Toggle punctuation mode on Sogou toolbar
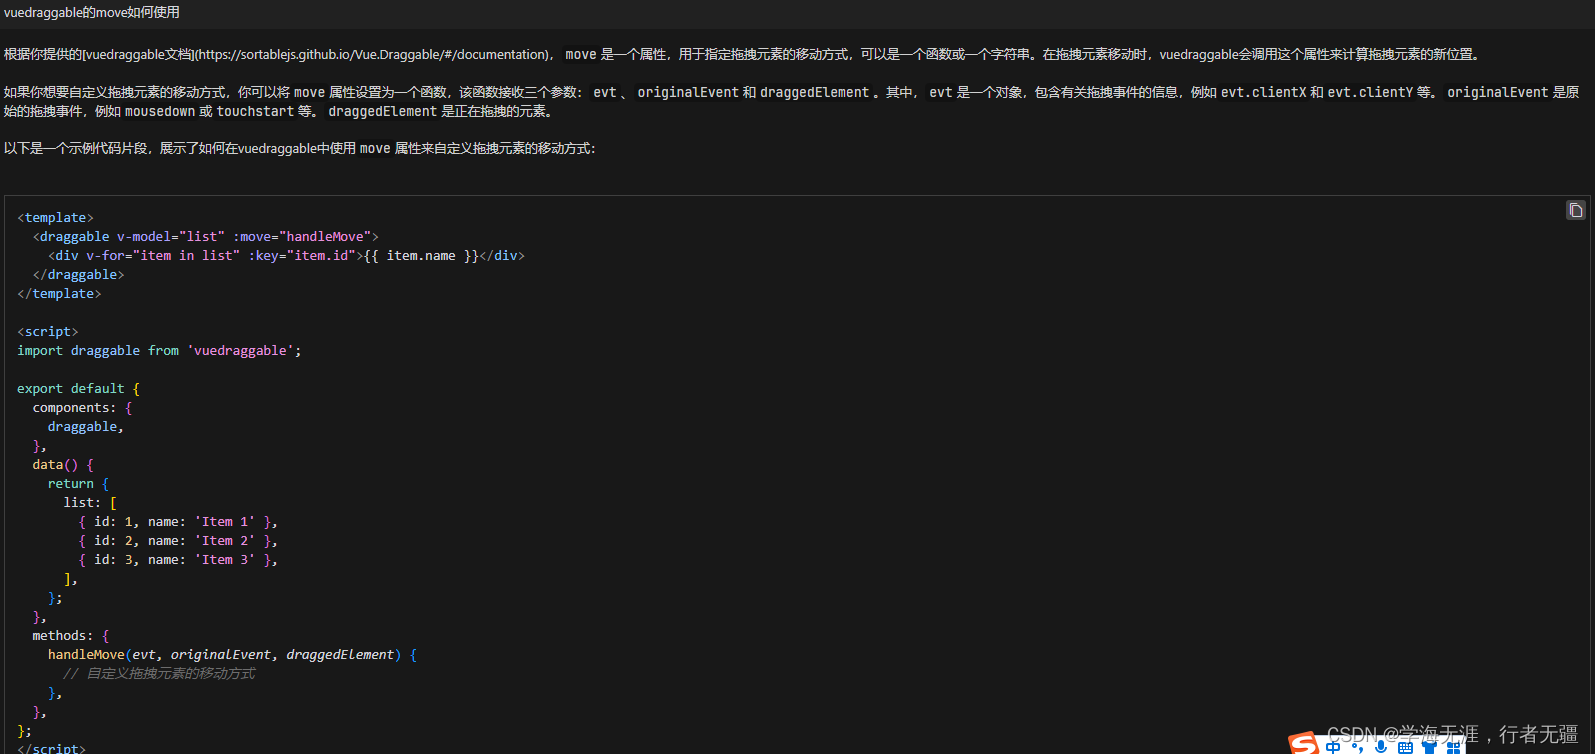This screenshot has height=754, width=1595. (x=1357, y=747)
